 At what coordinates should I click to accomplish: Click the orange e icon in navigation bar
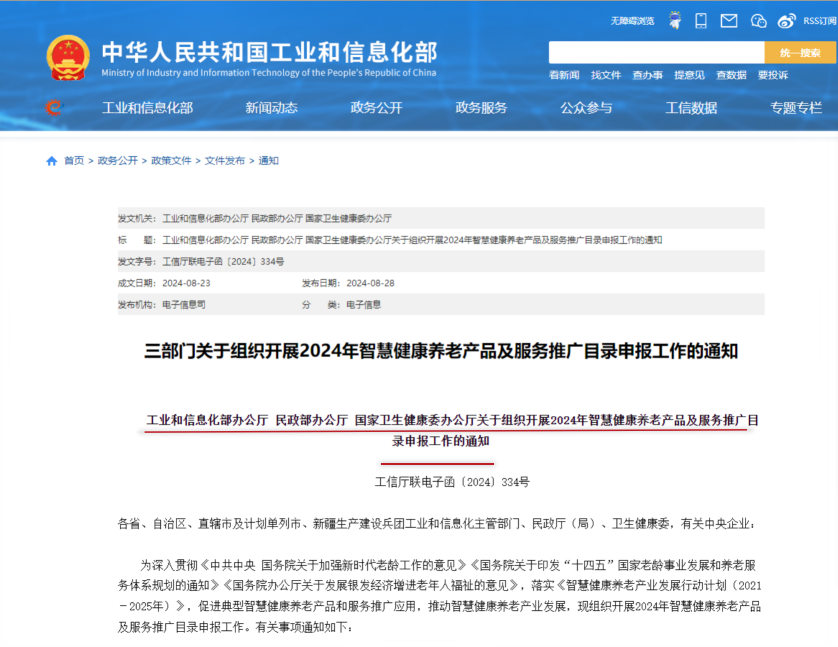tap(53, 107)
